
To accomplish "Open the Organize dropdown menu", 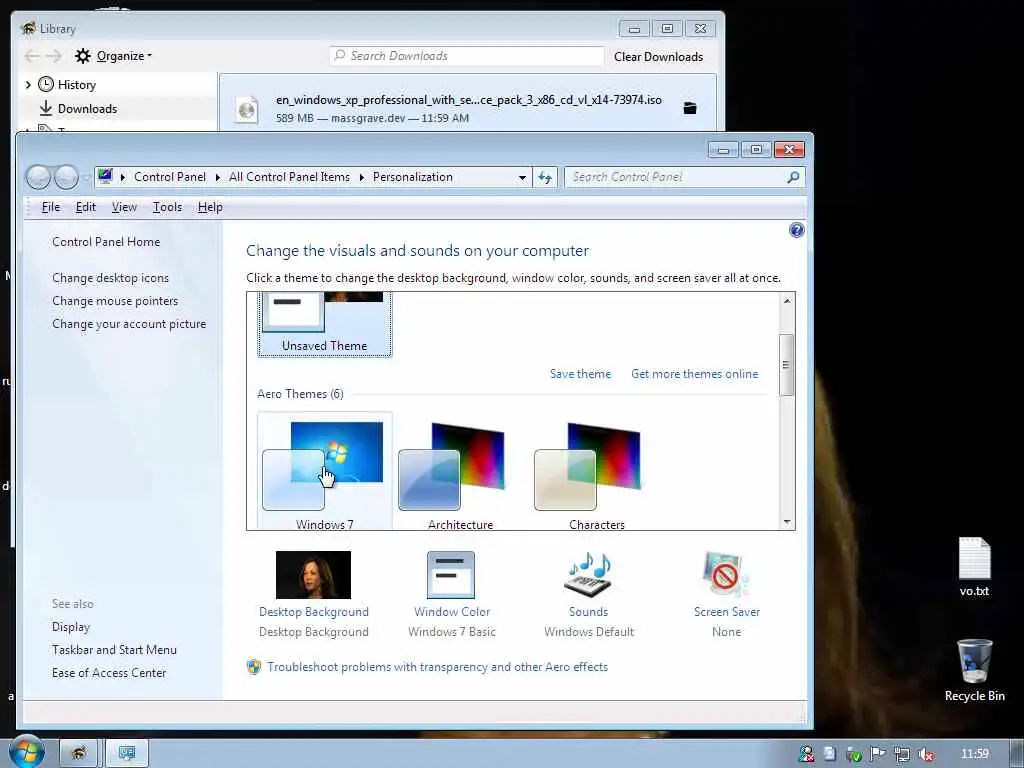I will coord(124,56).
